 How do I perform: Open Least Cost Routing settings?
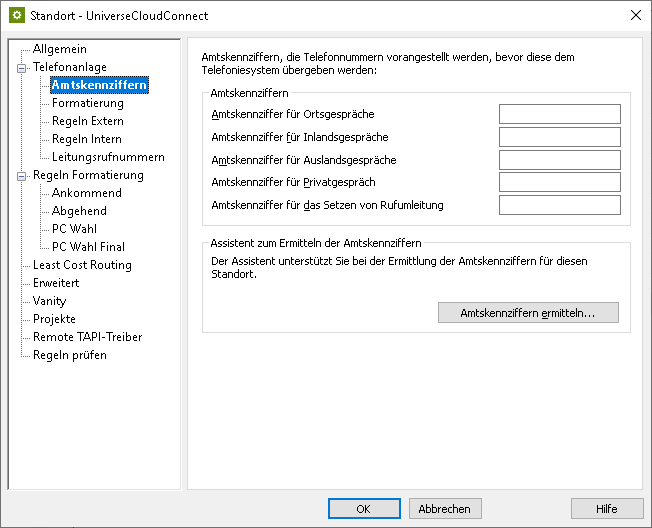coord(82,265)
